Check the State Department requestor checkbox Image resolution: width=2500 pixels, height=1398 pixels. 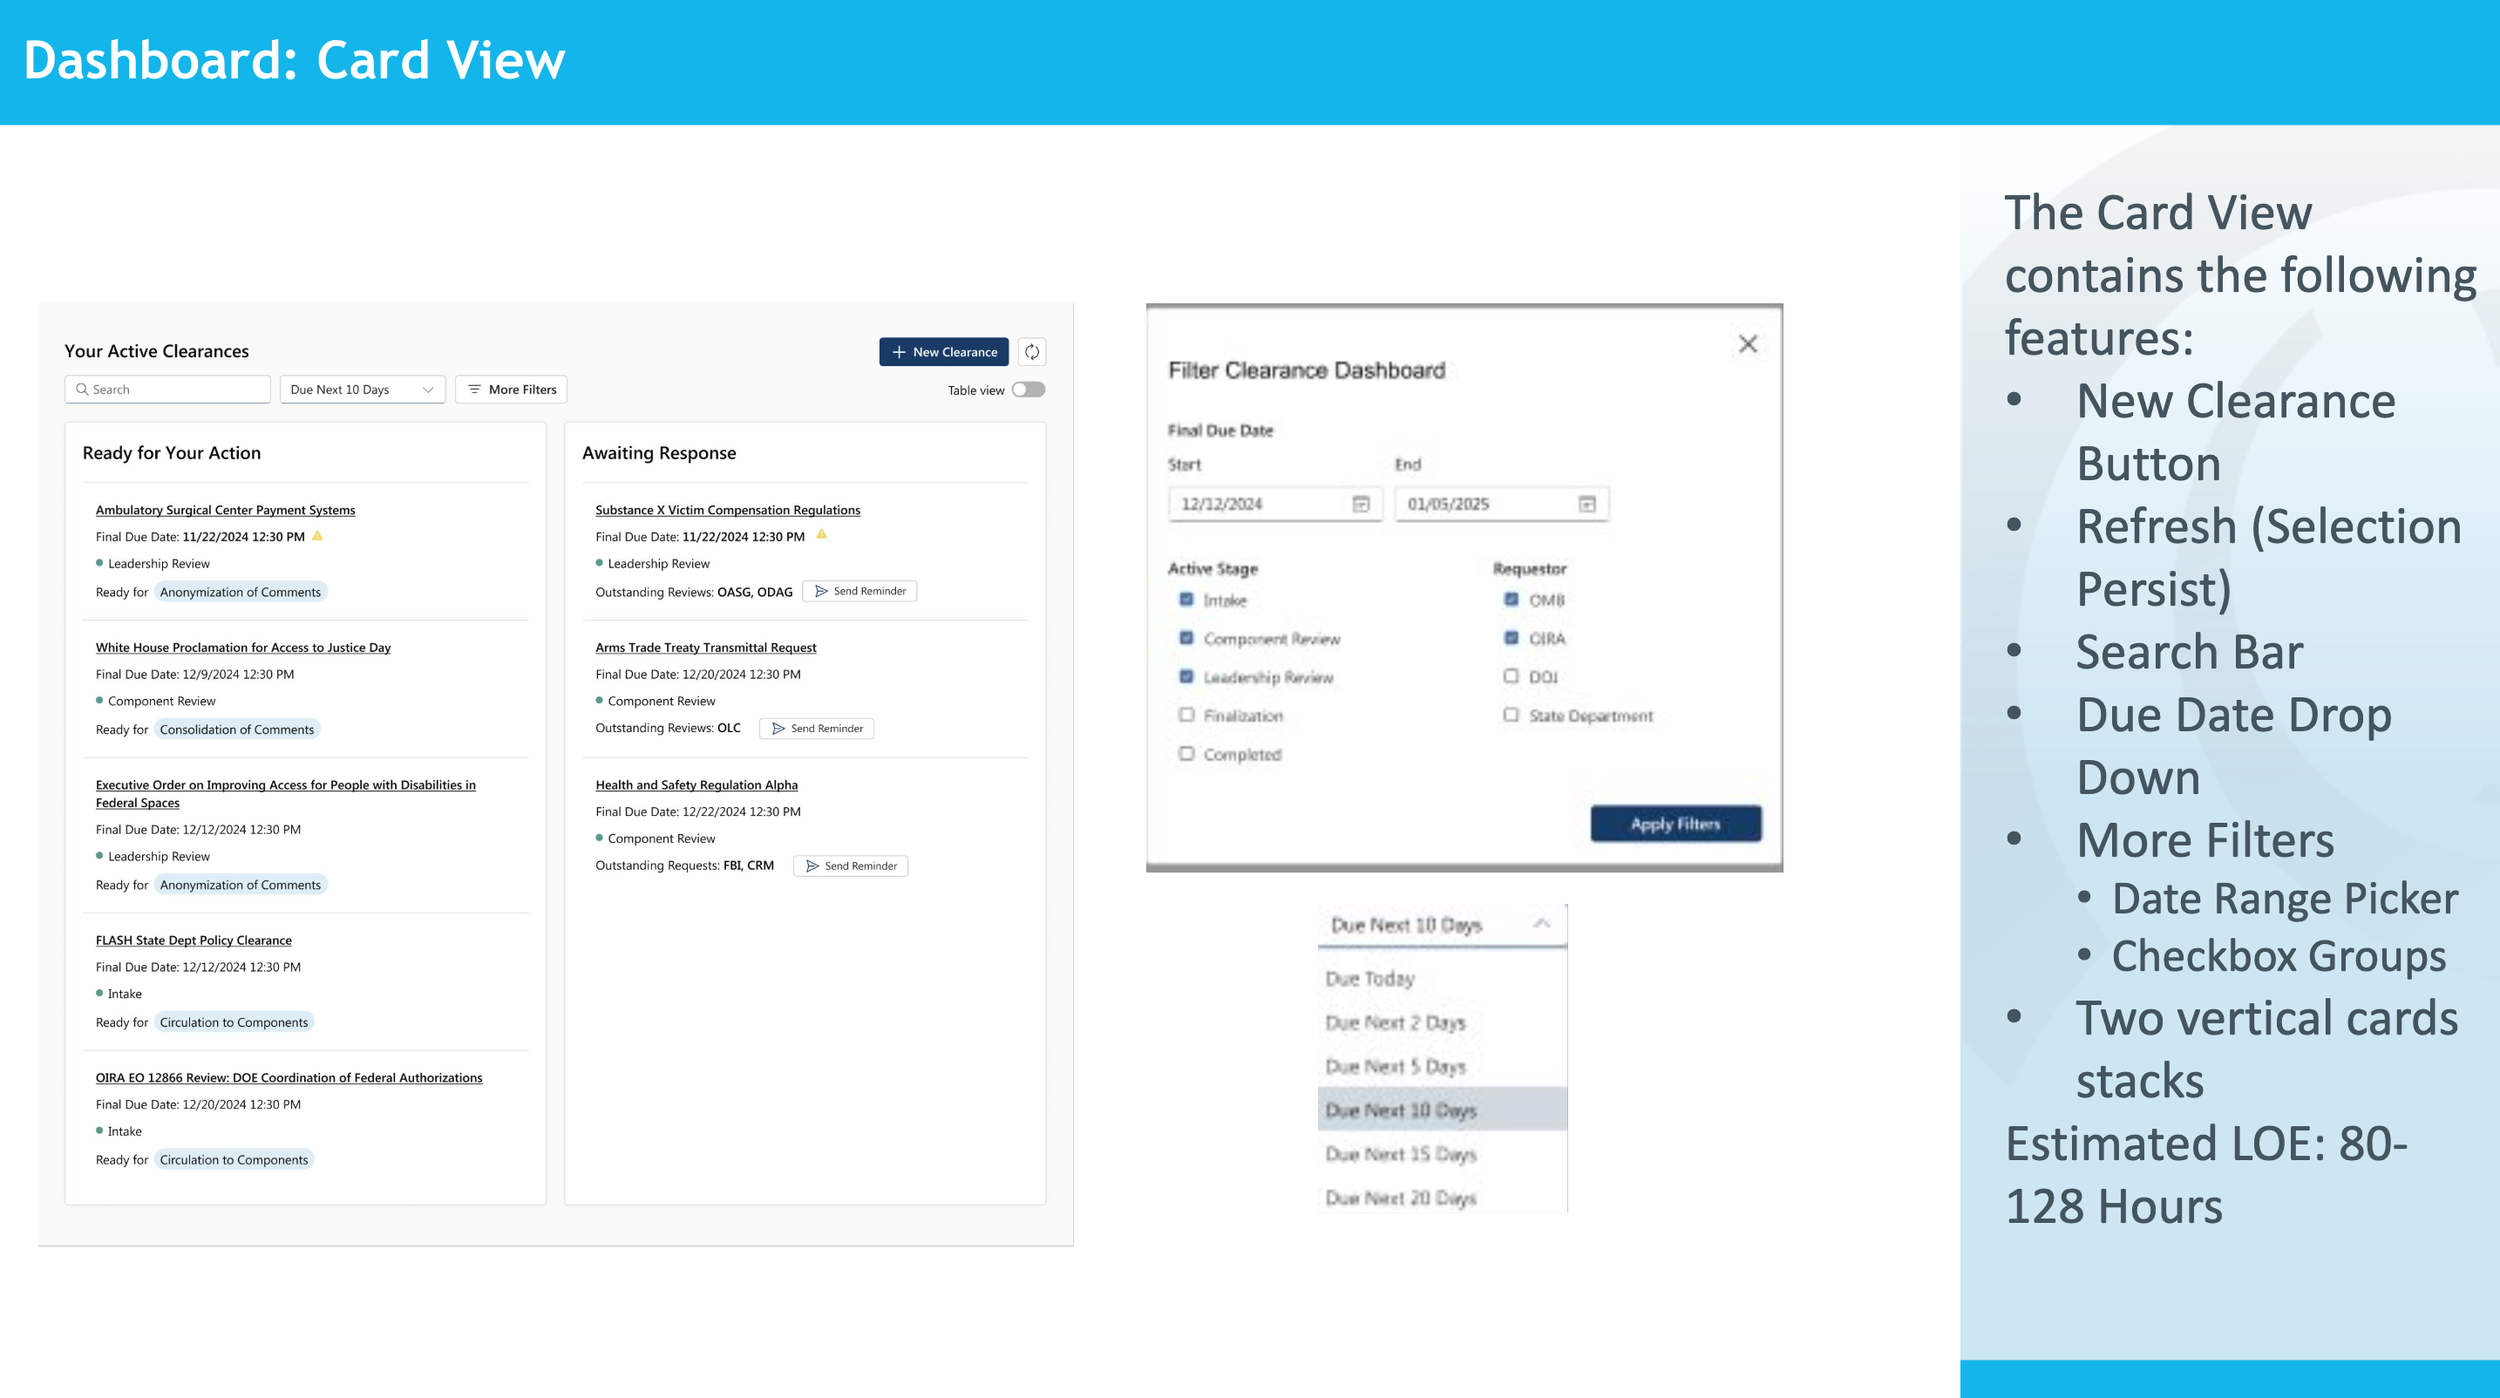click(x=1510, y=715)
